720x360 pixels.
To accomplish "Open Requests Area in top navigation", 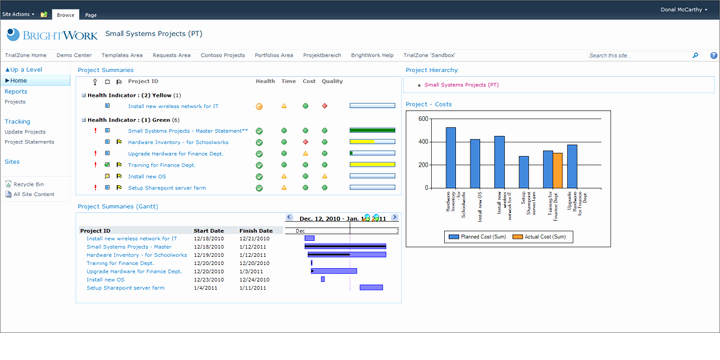I will (x=172, y=55).
